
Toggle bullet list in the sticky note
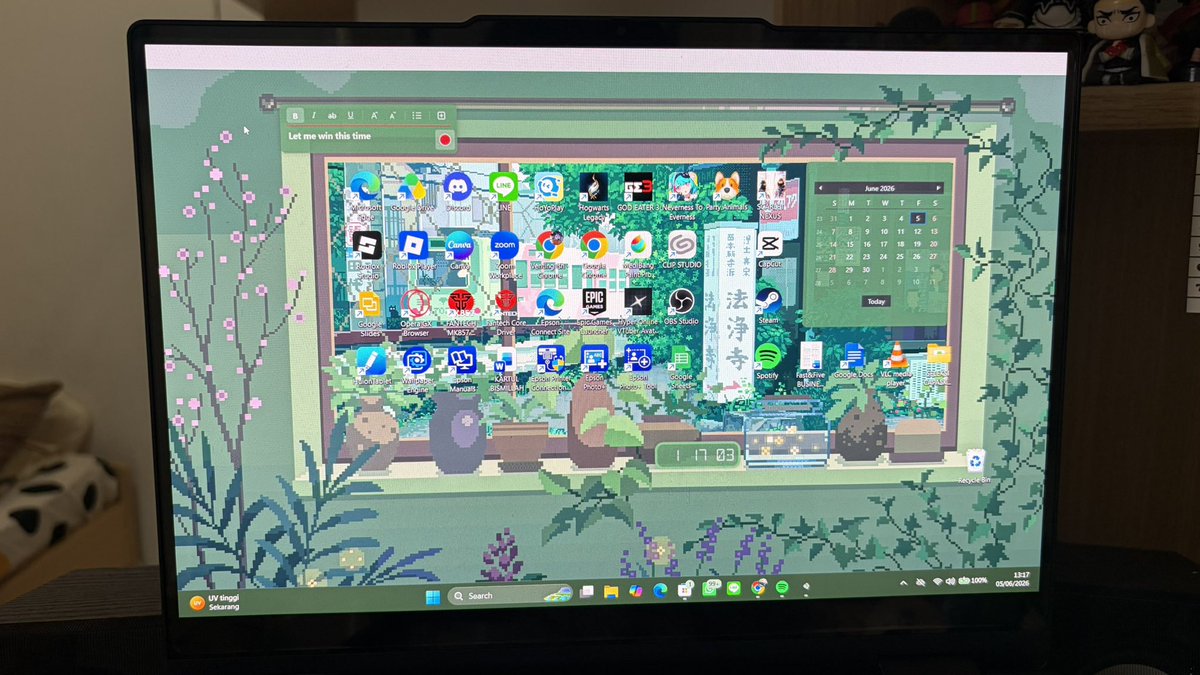coord(417,116)
